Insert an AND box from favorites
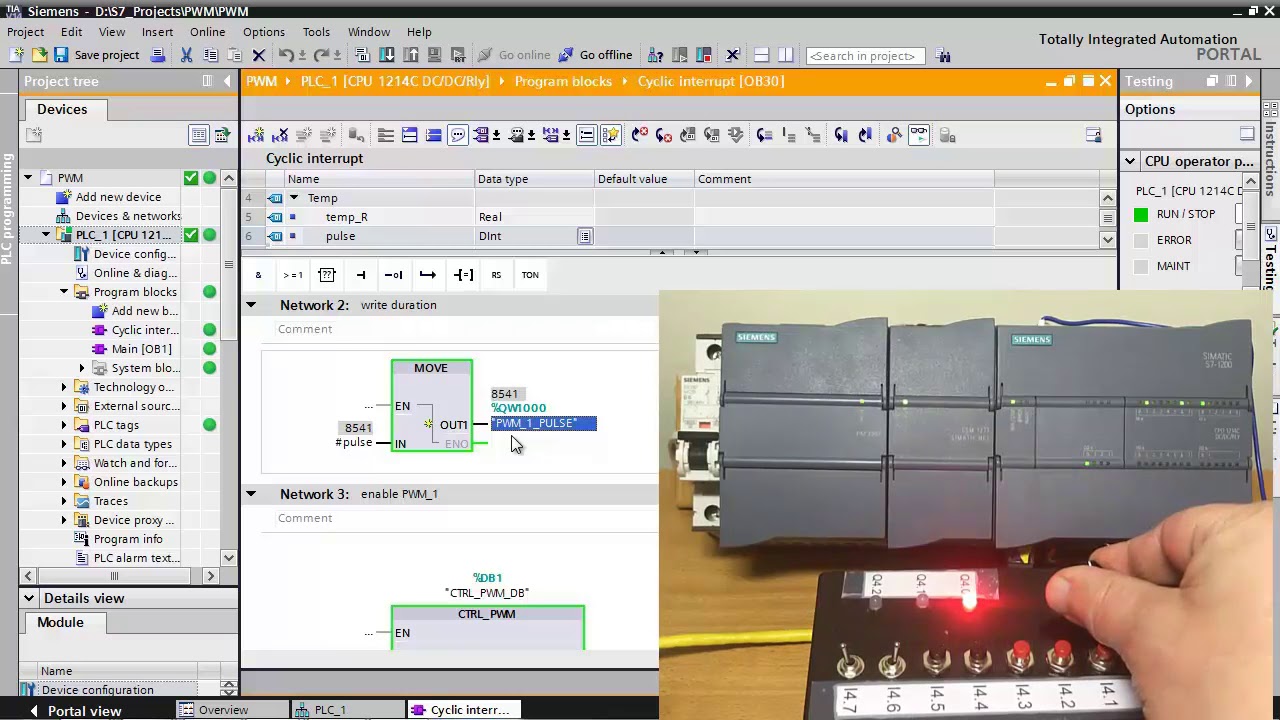 258,275
